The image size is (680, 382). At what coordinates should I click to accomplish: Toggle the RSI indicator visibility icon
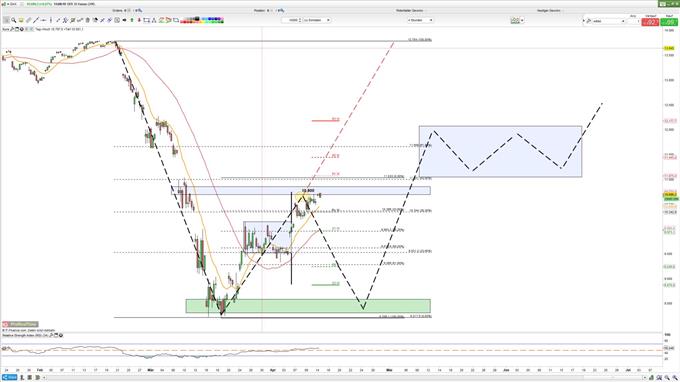pos(61,335)
